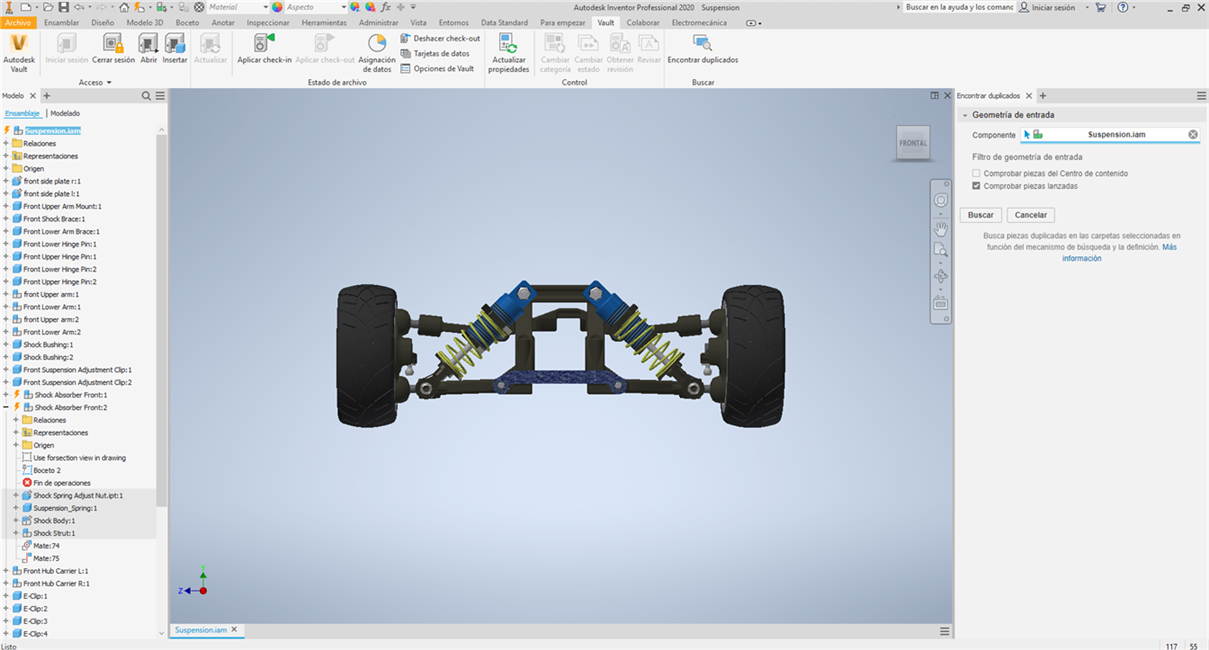Open the document tabs menu icon
The image size is (1209, 650).
click(x=944, y=631)
